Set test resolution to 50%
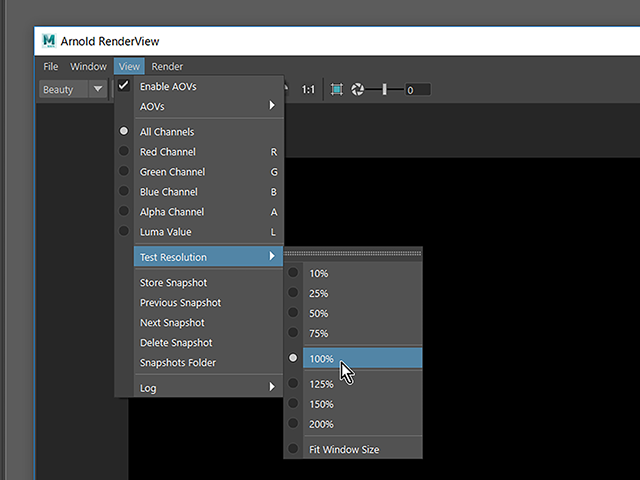640x480 pixels. [353, 313]
